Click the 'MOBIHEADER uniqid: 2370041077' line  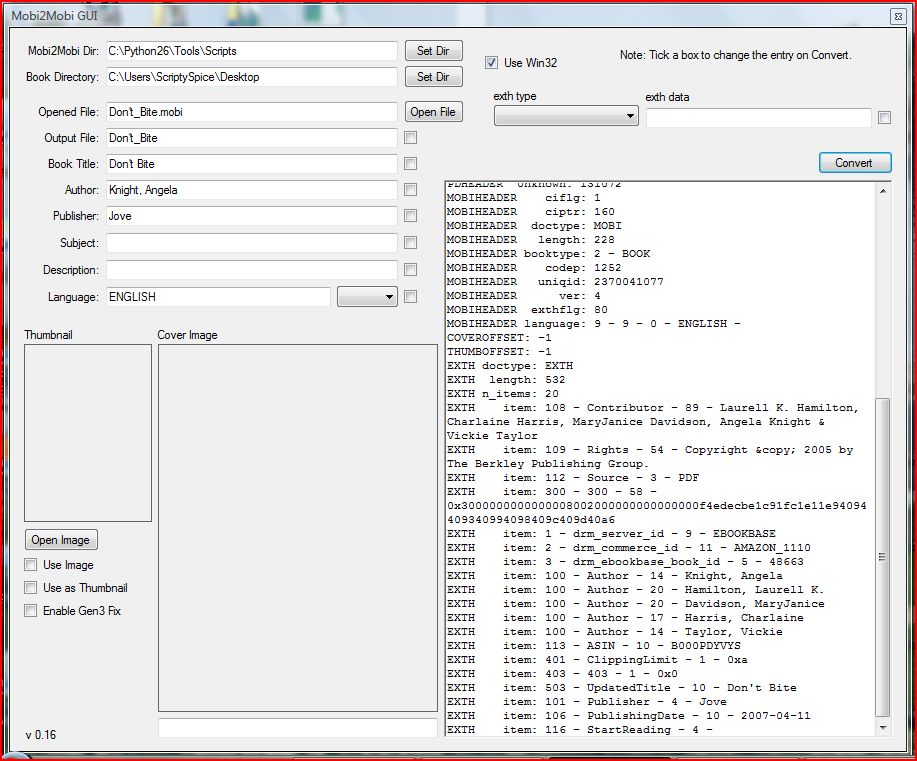[555, 281]
